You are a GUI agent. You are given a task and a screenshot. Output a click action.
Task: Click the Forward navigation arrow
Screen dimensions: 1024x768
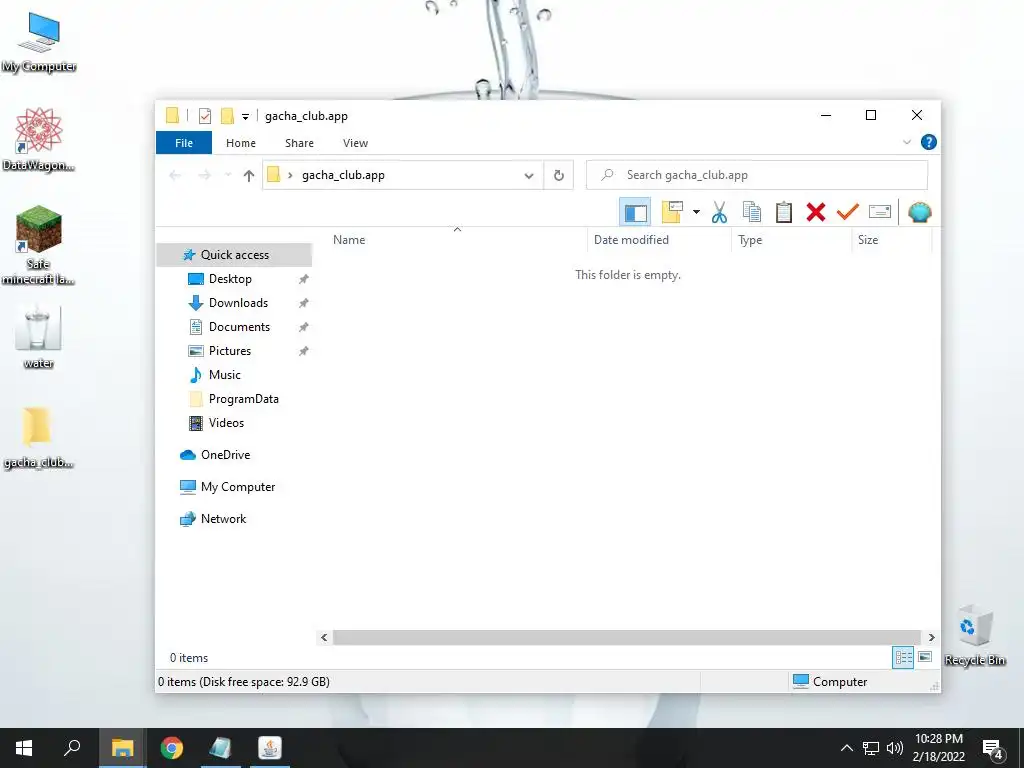[204, 175]
